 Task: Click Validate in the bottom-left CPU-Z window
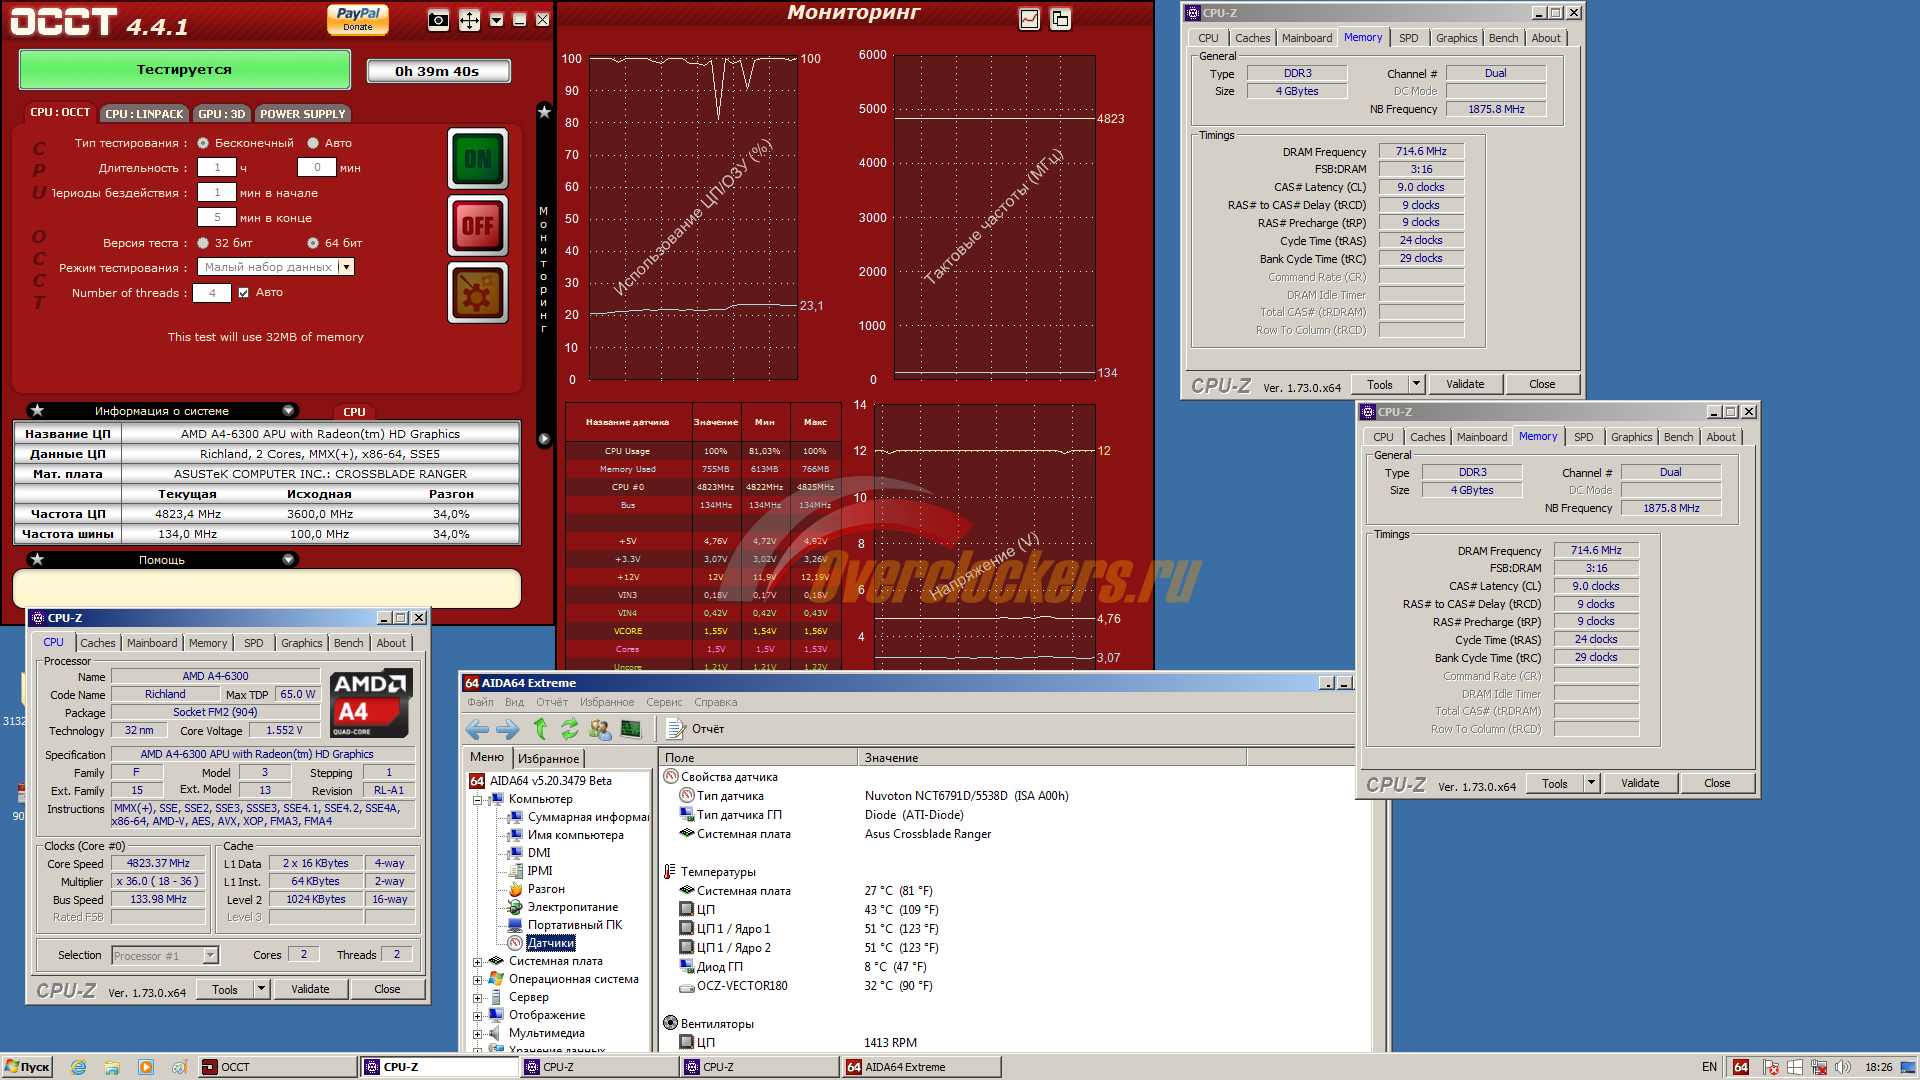point(310,989)
